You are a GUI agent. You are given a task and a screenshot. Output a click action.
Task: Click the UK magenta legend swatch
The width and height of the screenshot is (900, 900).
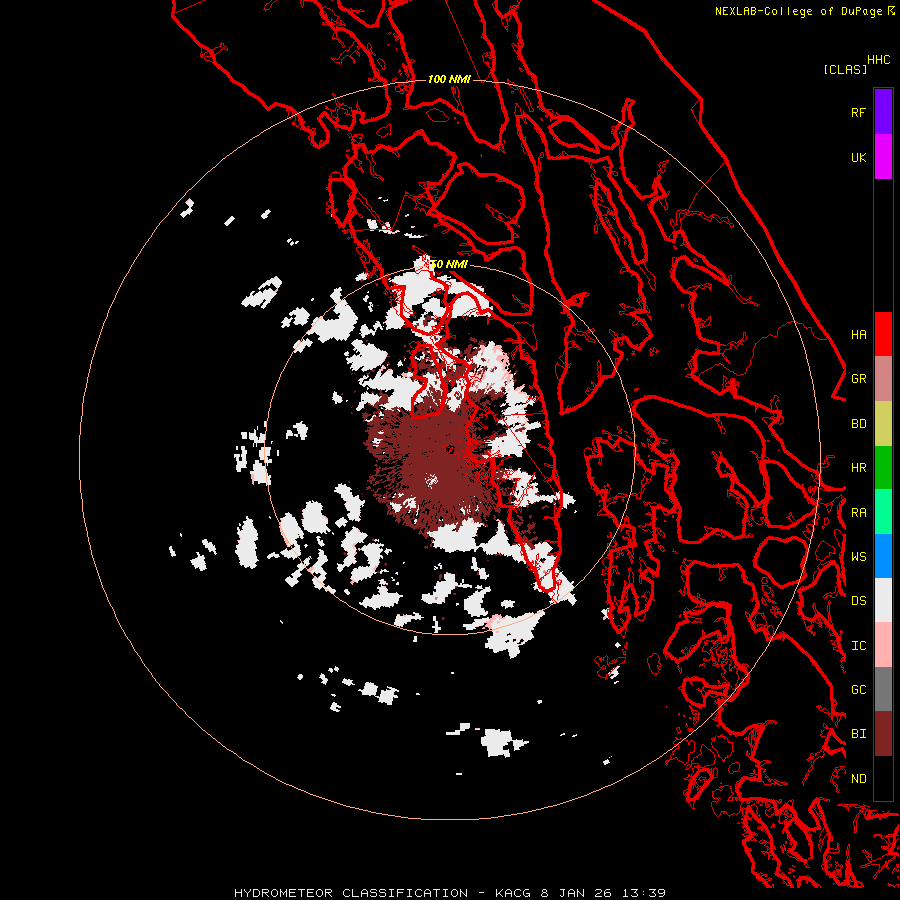tap(883, 157)
